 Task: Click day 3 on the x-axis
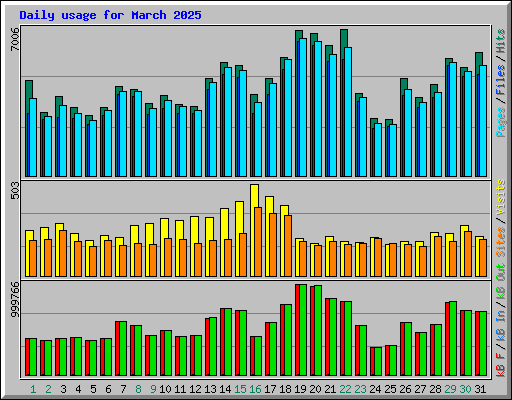63,389
